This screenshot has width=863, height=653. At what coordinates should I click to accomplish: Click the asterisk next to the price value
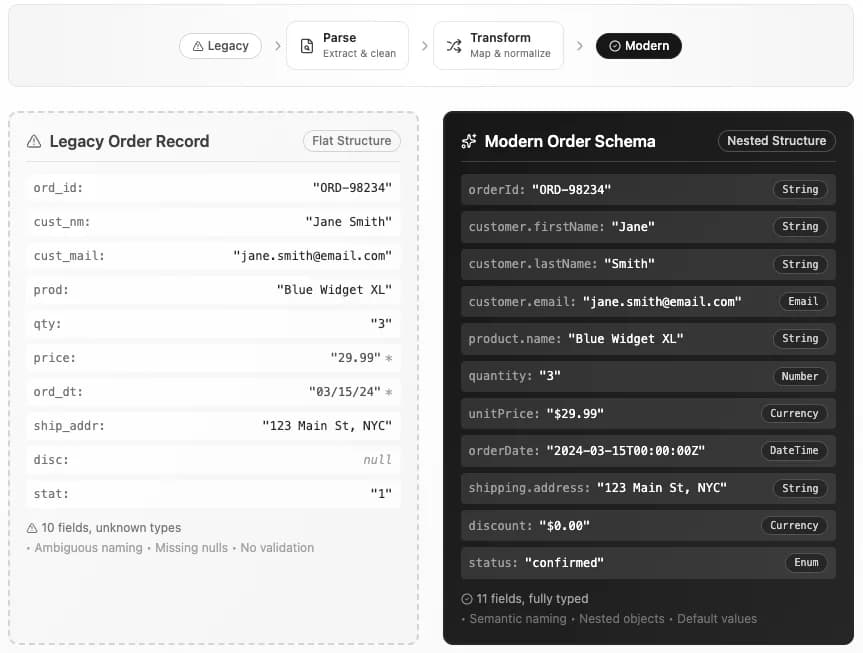pyautogui.click(x=389, y=358)
